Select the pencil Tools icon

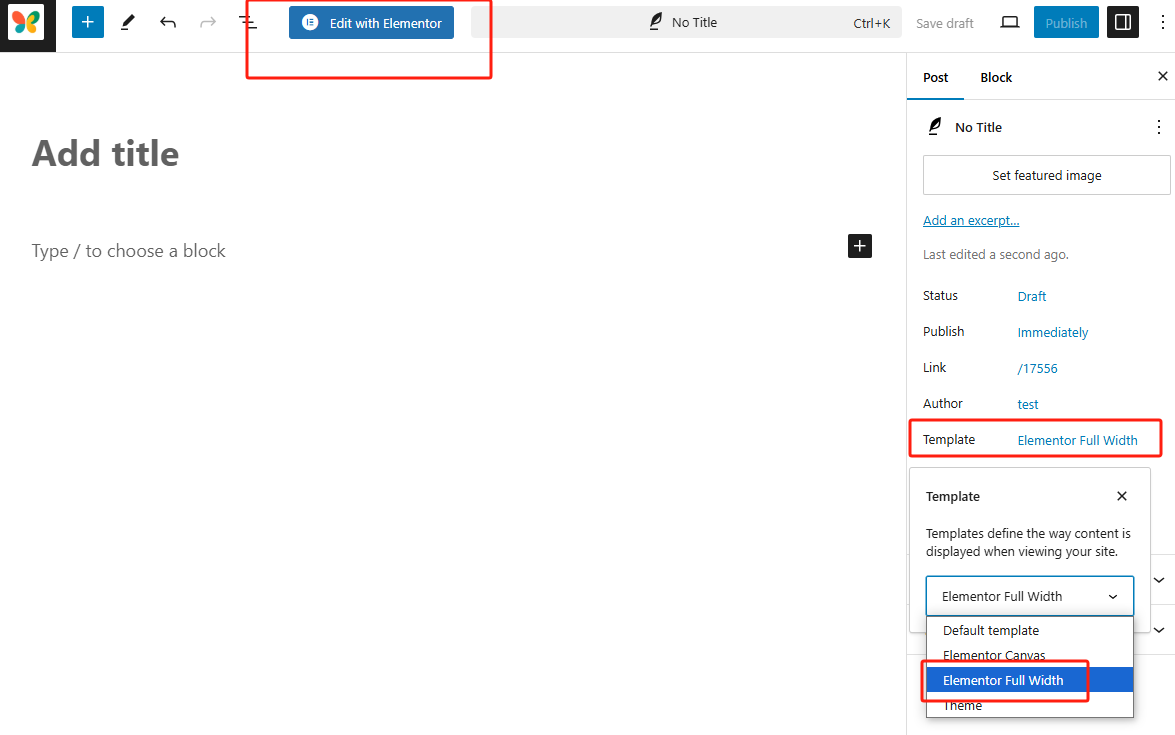pos(128,22)
